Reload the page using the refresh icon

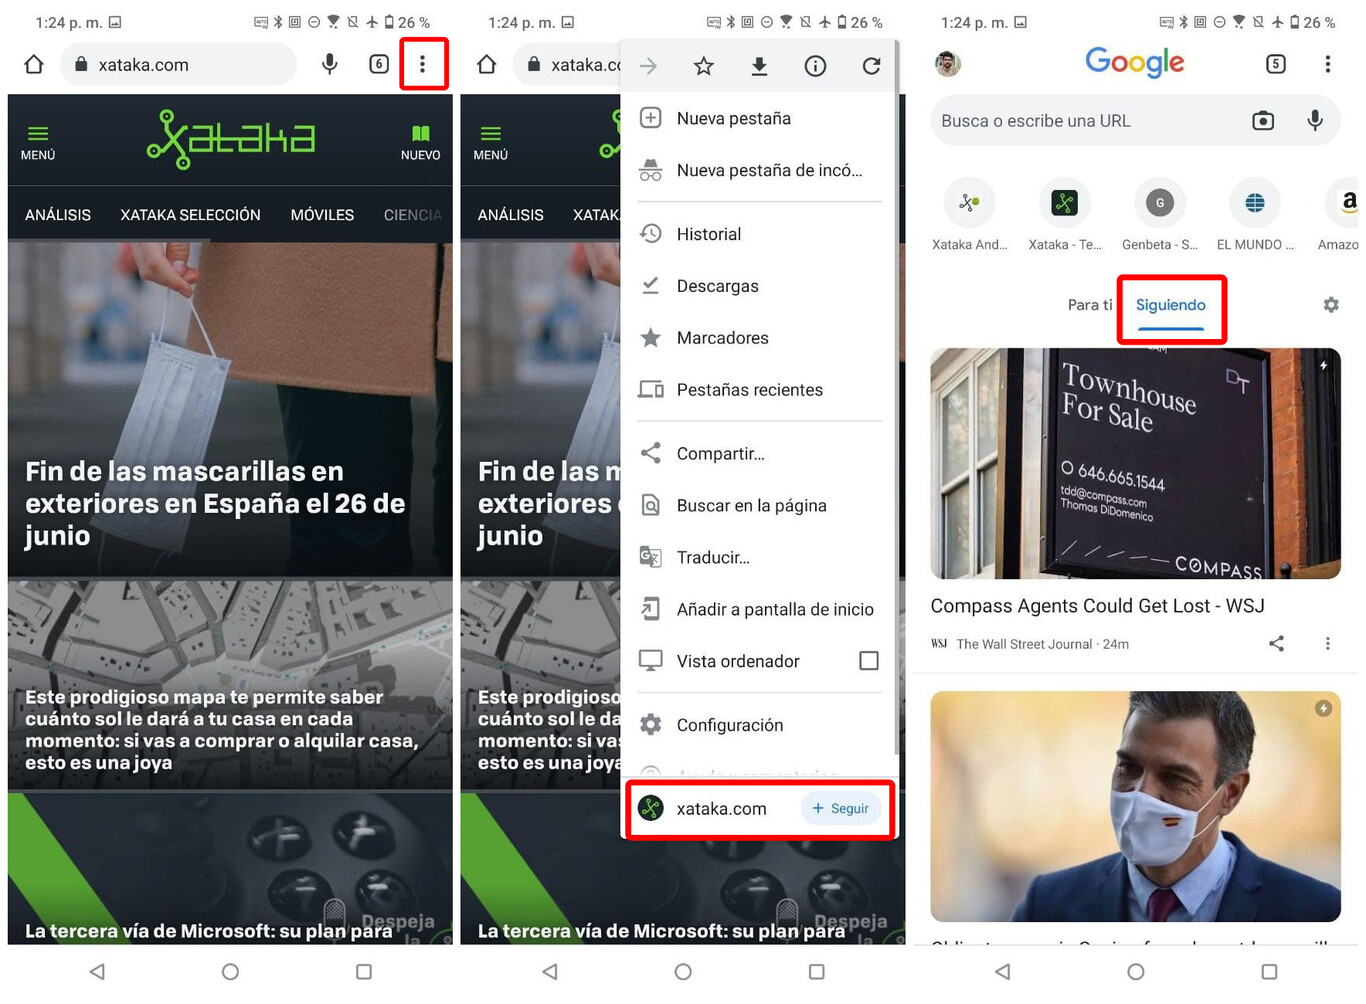(871, 65)
